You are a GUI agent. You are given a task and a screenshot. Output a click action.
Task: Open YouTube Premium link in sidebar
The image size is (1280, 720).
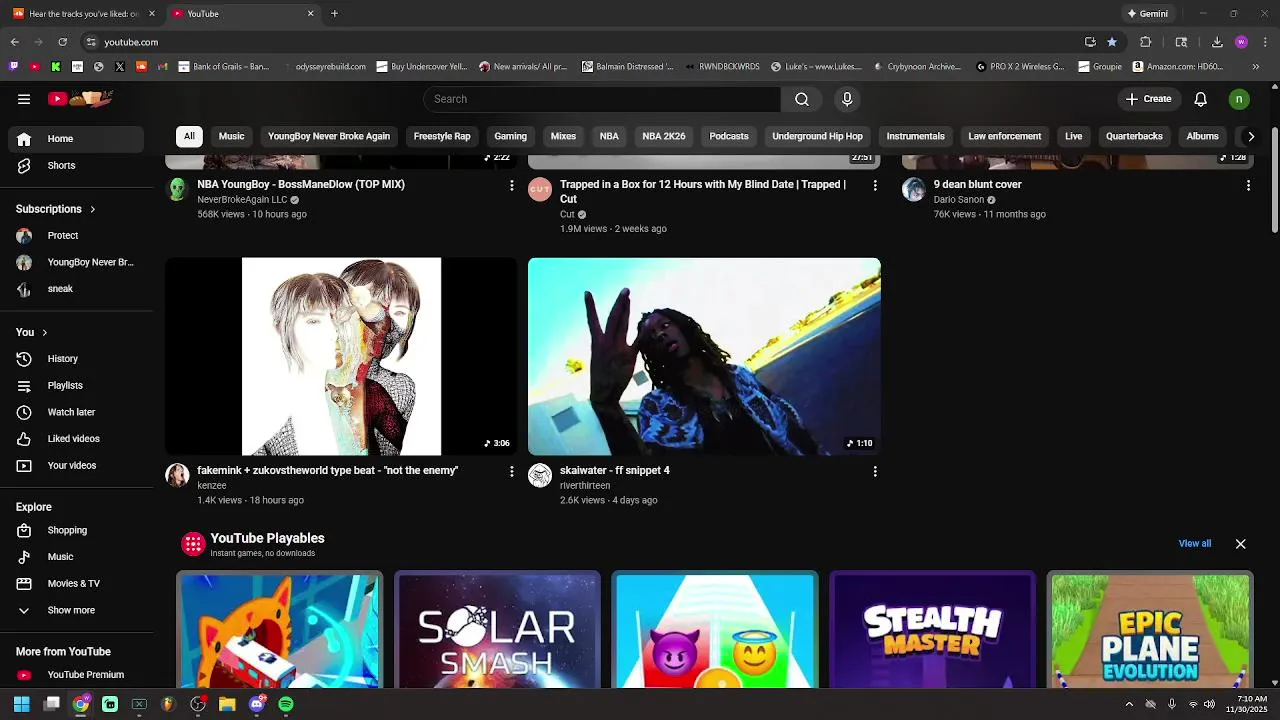point(77,675)
